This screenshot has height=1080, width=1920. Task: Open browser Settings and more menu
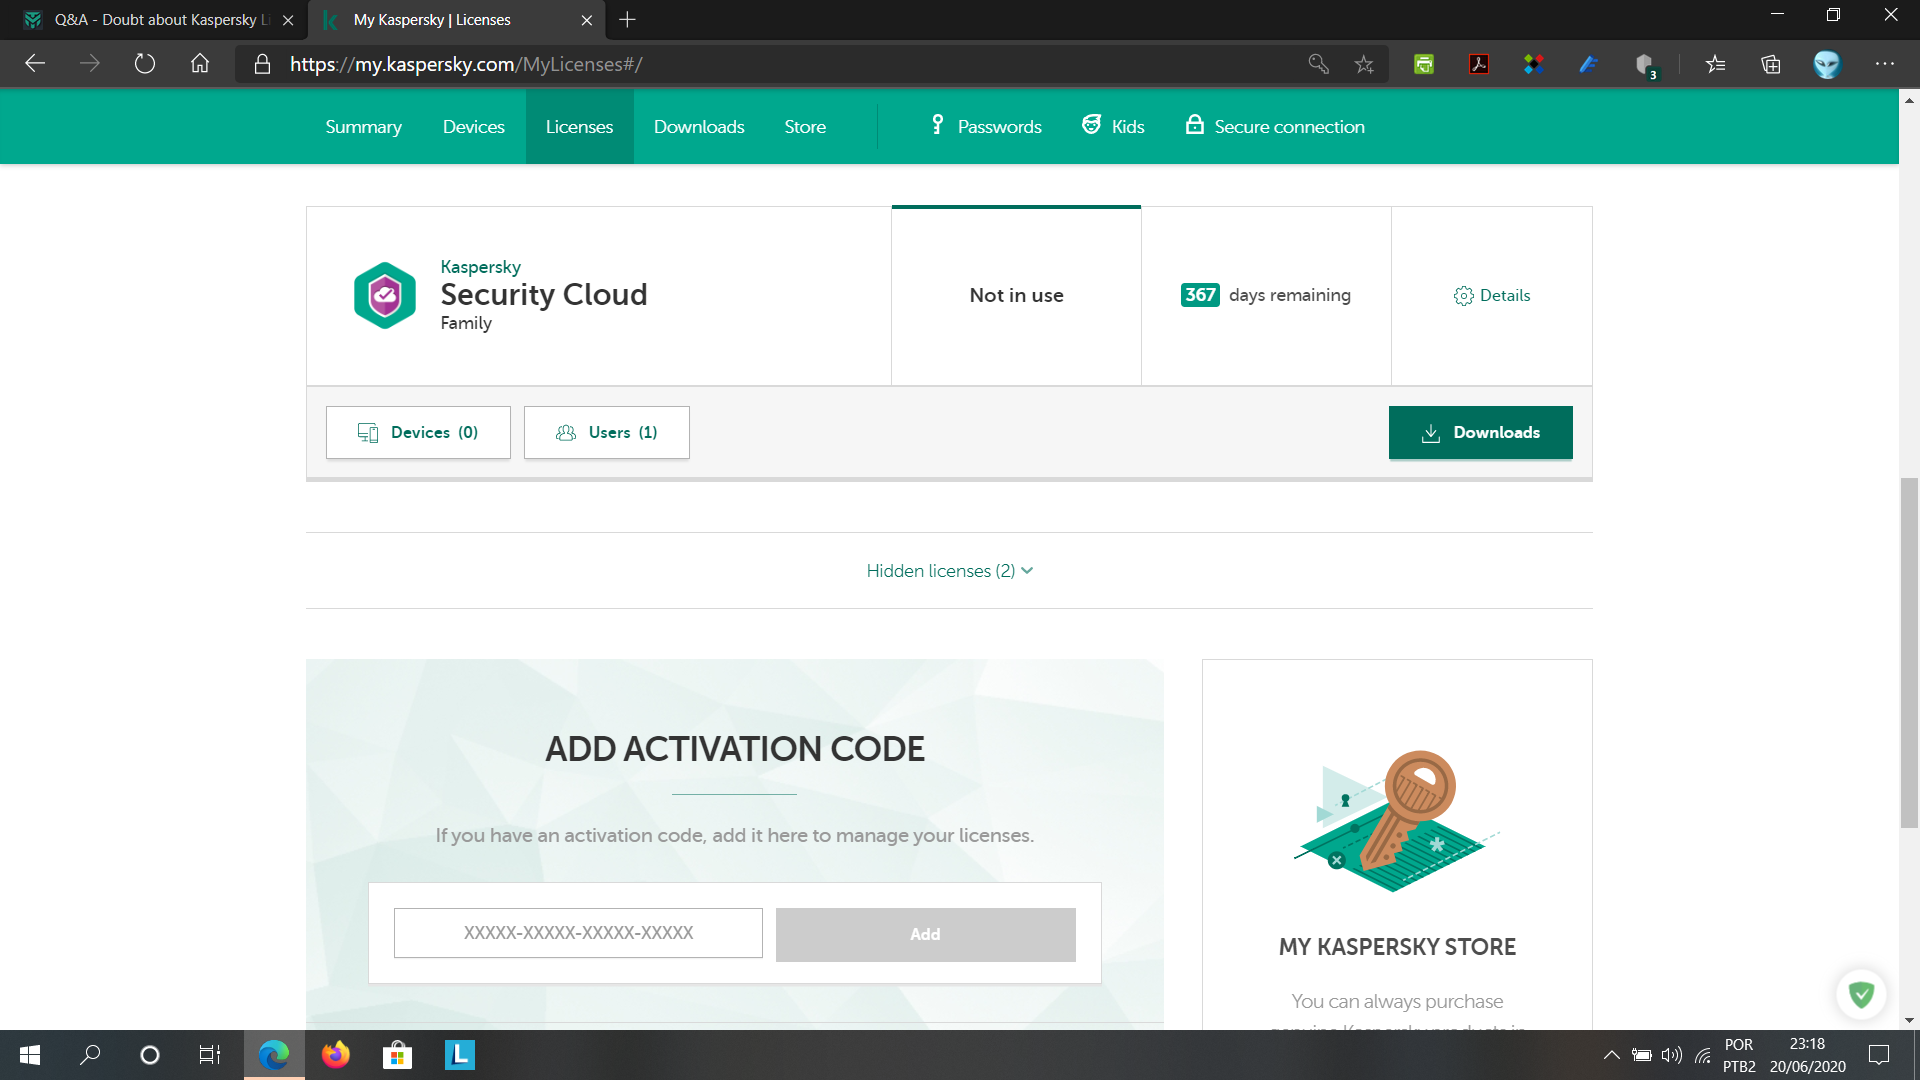click(1884, 65)
